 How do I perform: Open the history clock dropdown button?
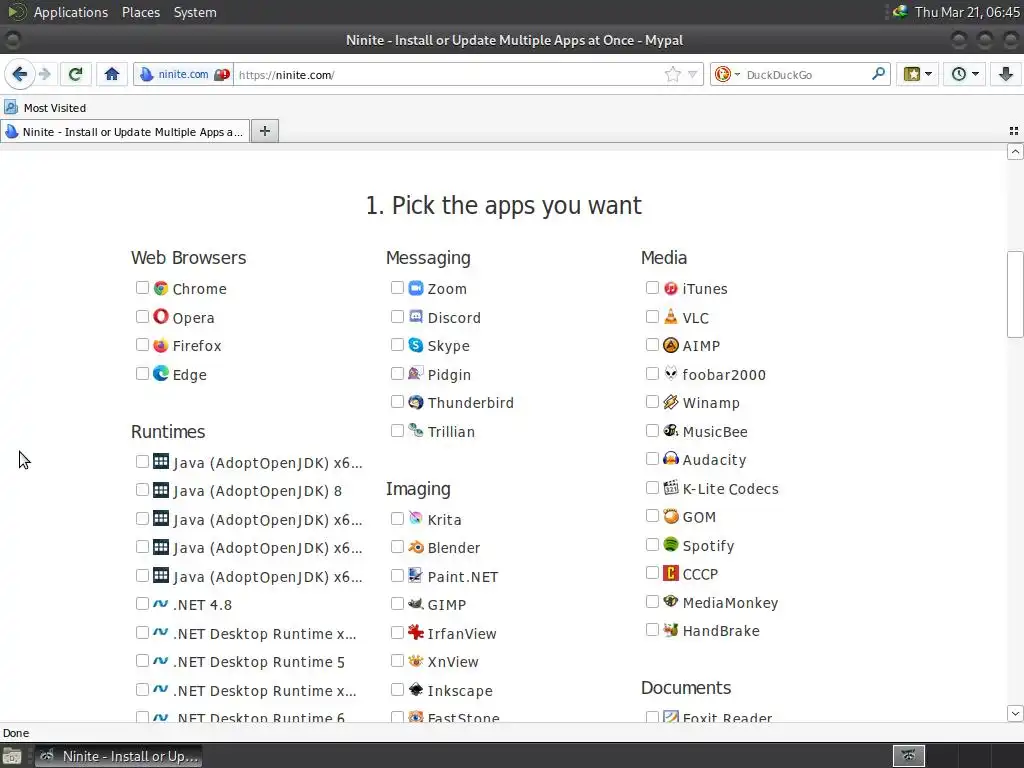pyautogui.click(x=965, y=74)
